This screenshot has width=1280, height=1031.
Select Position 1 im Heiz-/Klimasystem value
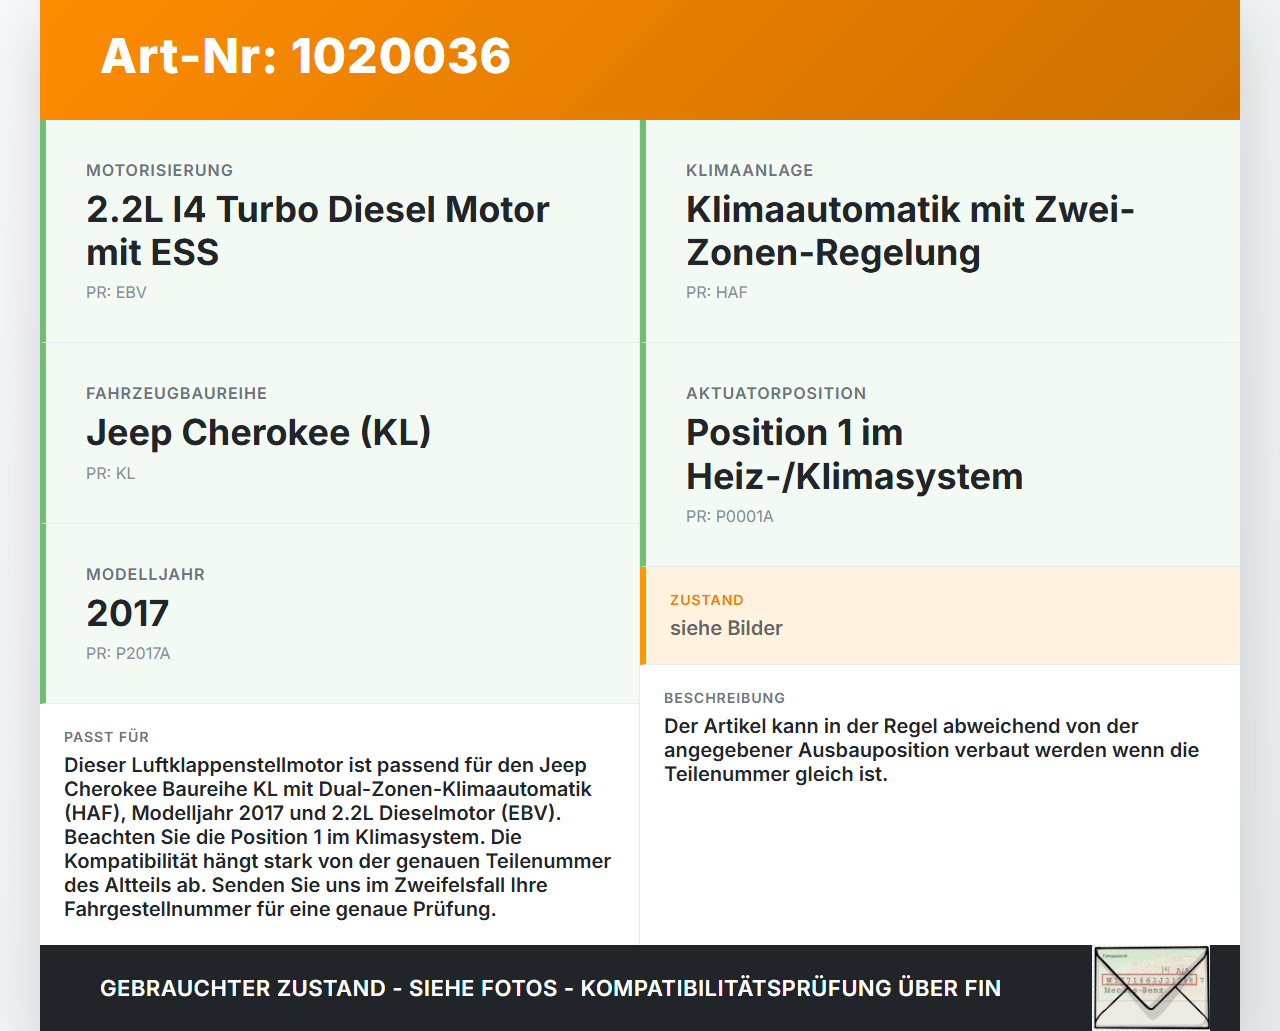point(855,454)
